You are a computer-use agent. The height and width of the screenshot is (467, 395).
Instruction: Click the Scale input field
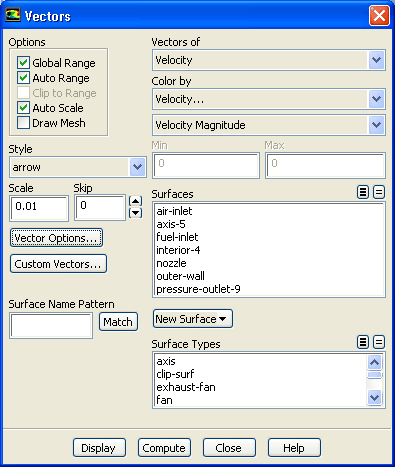[39, 208]
